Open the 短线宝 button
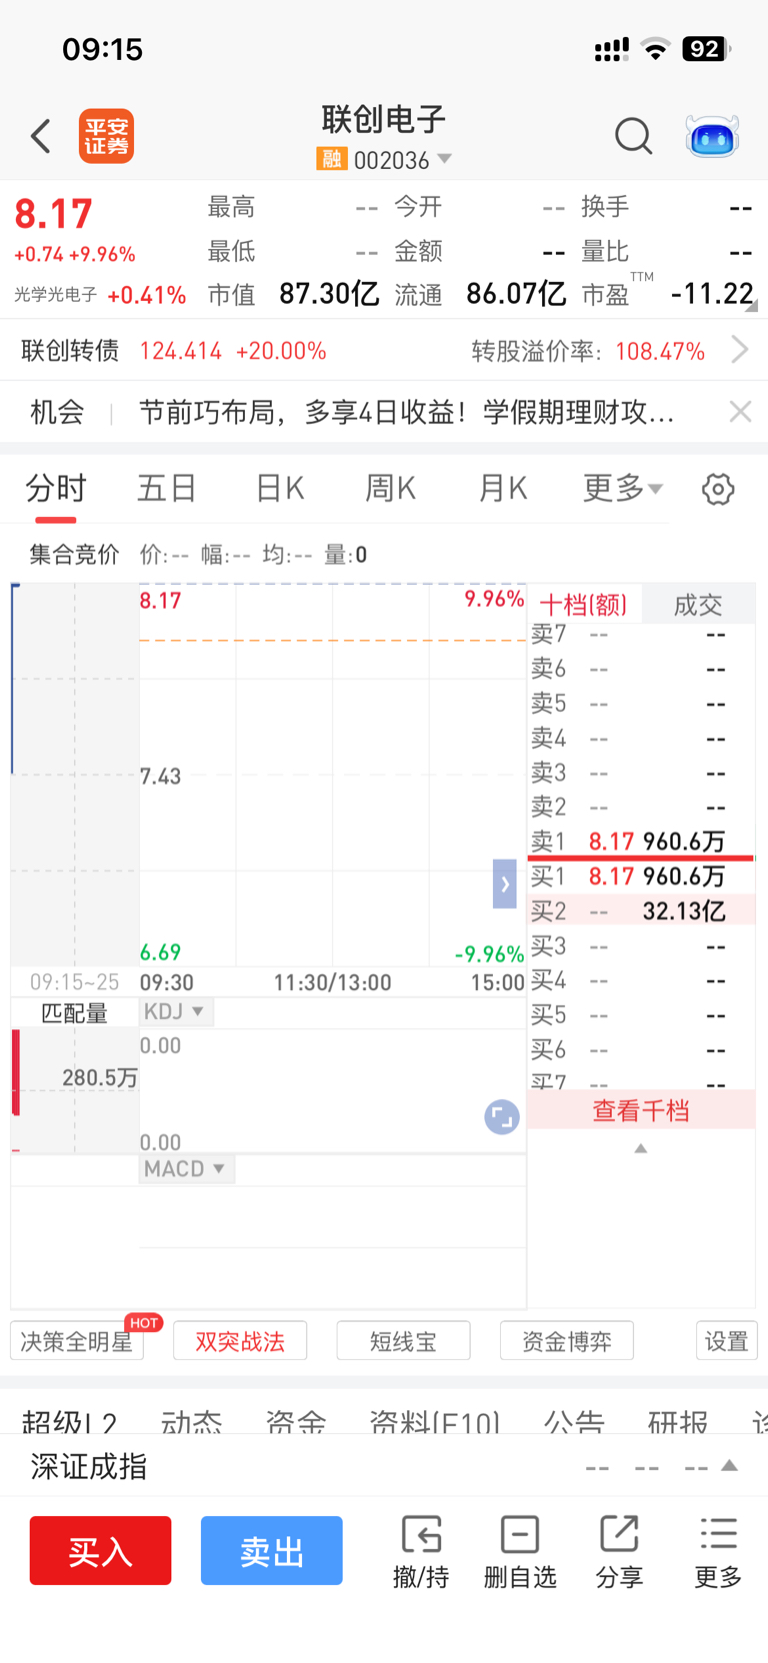The width and height of the screenshot is (768, 1663). coord(403,1341)
